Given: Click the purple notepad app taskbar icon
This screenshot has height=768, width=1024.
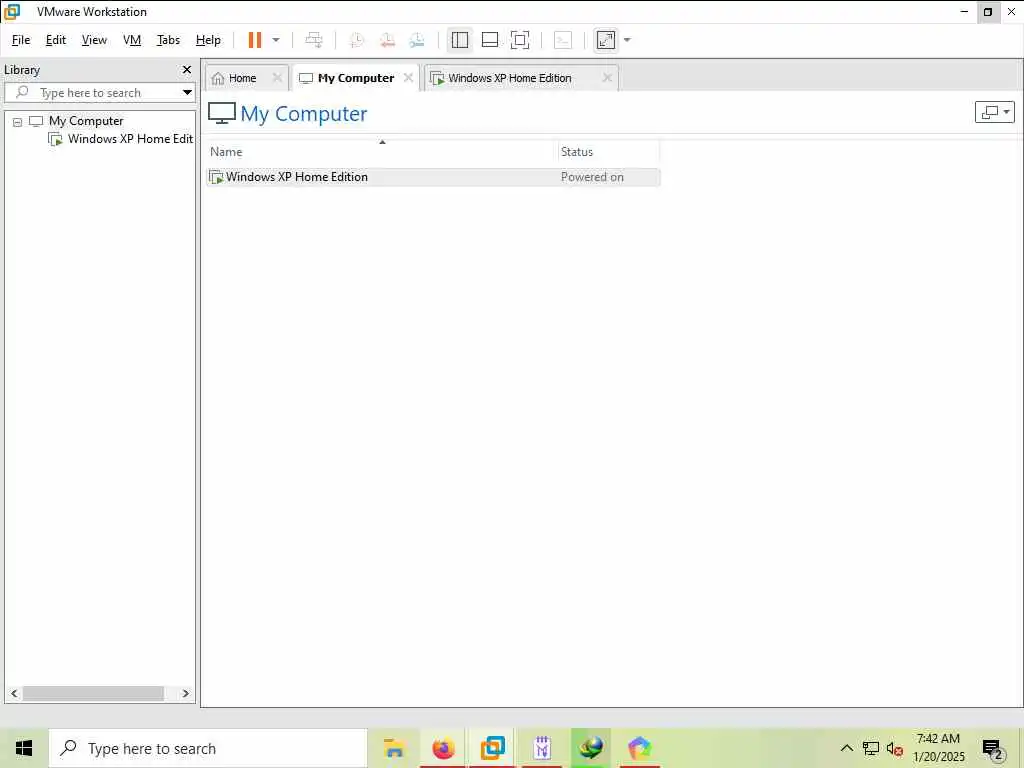Looking at the screenshot, I should coord(542,748).
